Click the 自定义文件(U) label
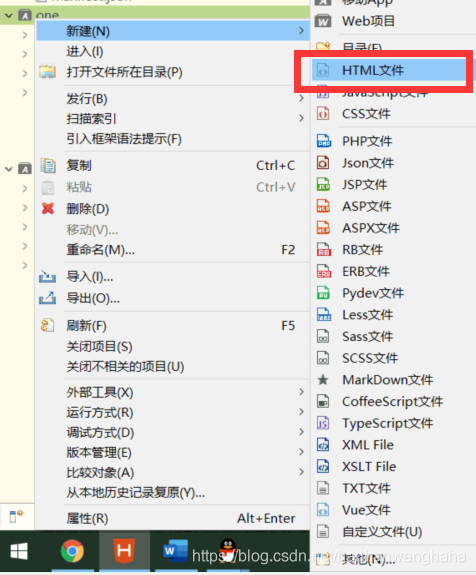The image size is (476, 575). [x=382, y=531]
